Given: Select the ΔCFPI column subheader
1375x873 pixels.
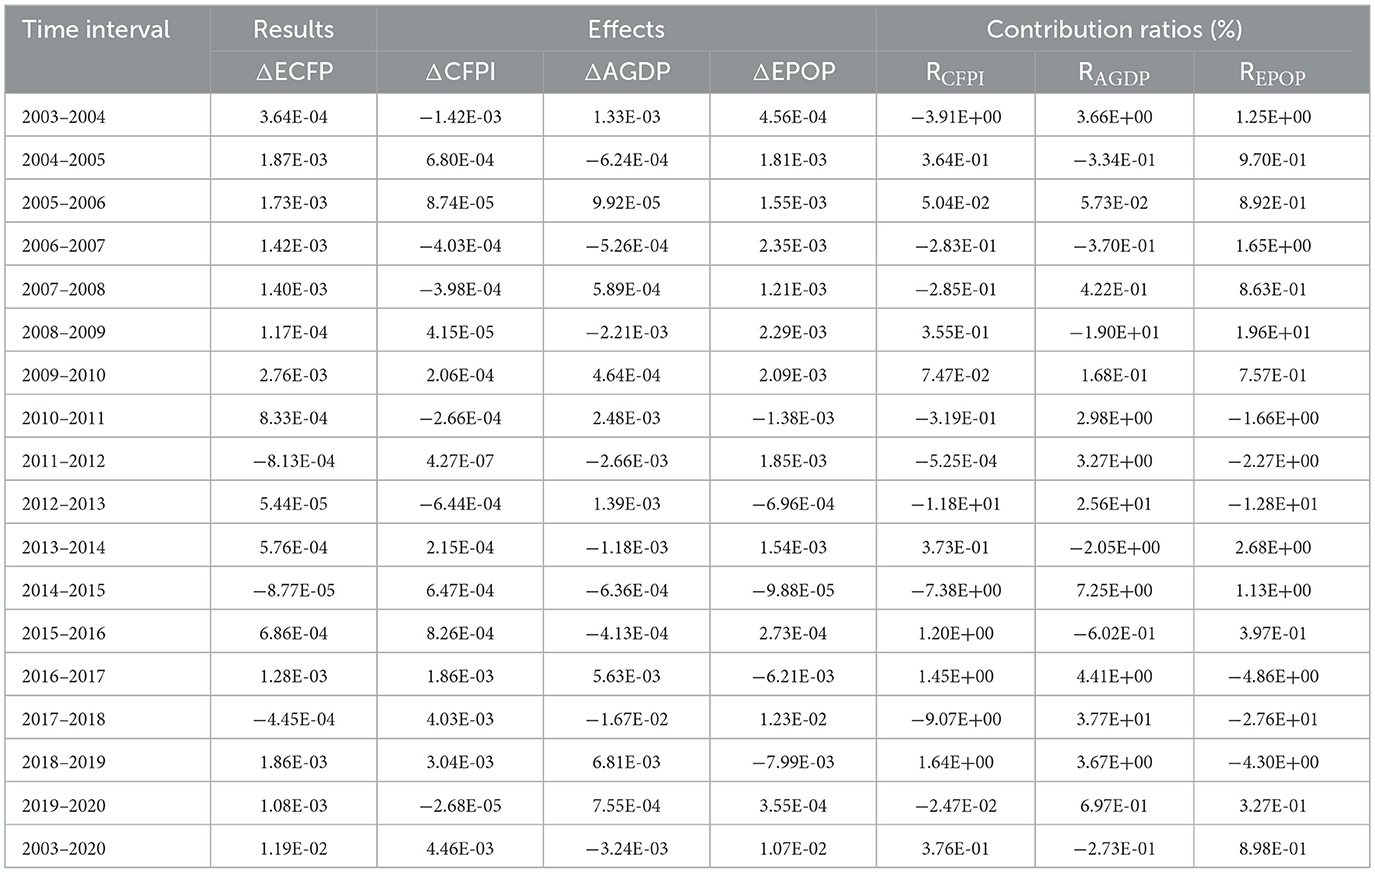Looking at the screenshot, I should pyautogui.click(x=460, y=72).
